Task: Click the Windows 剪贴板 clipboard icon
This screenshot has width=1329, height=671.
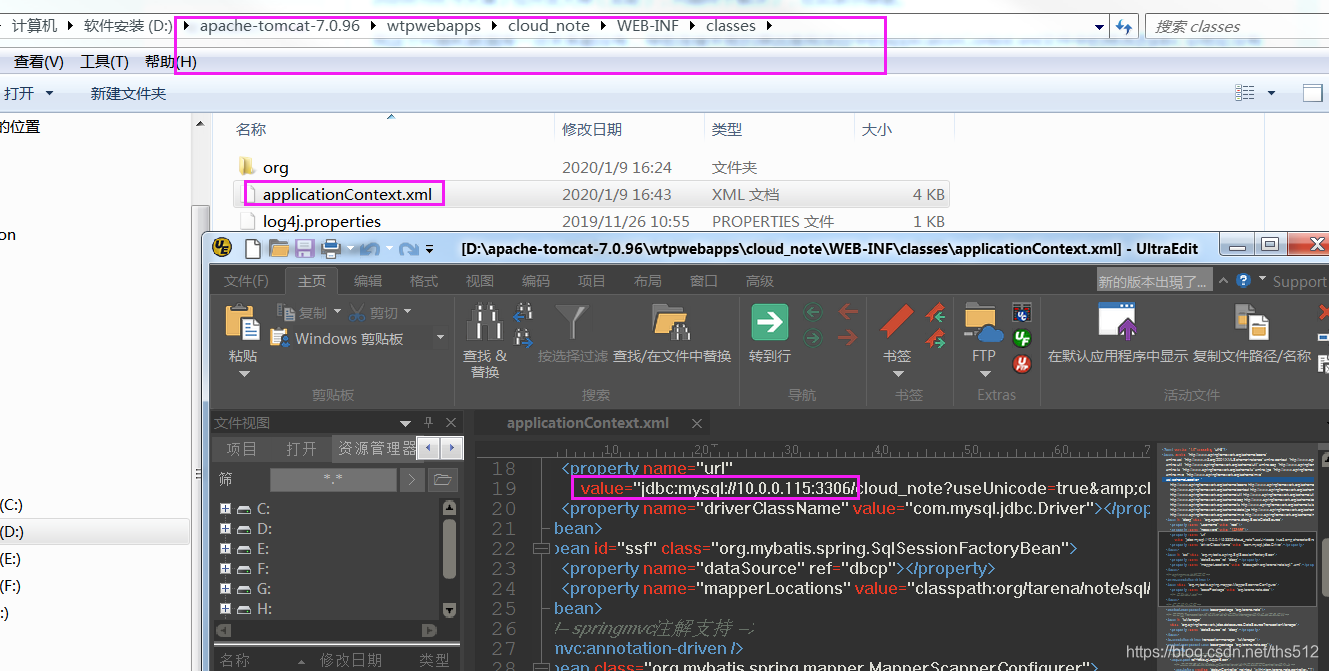Action: point(279,338)
